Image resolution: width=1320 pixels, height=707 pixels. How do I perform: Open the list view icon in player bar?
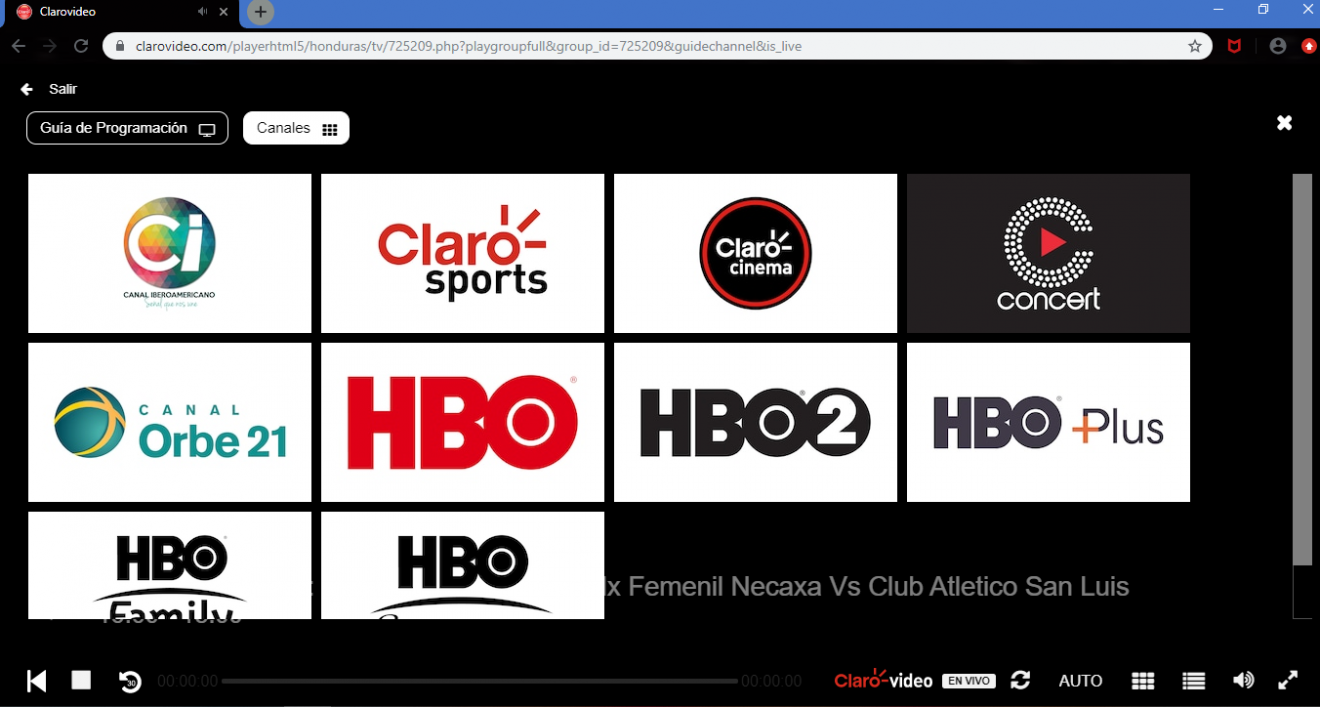point(1193,681)
